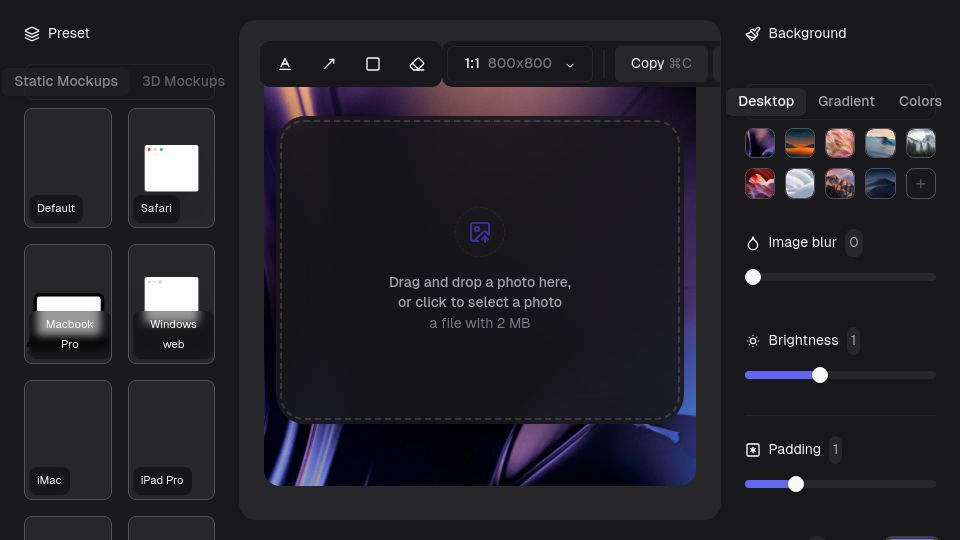Click the Padding square icon
Viewport: 960px width, 540px height.
[753, 450]
